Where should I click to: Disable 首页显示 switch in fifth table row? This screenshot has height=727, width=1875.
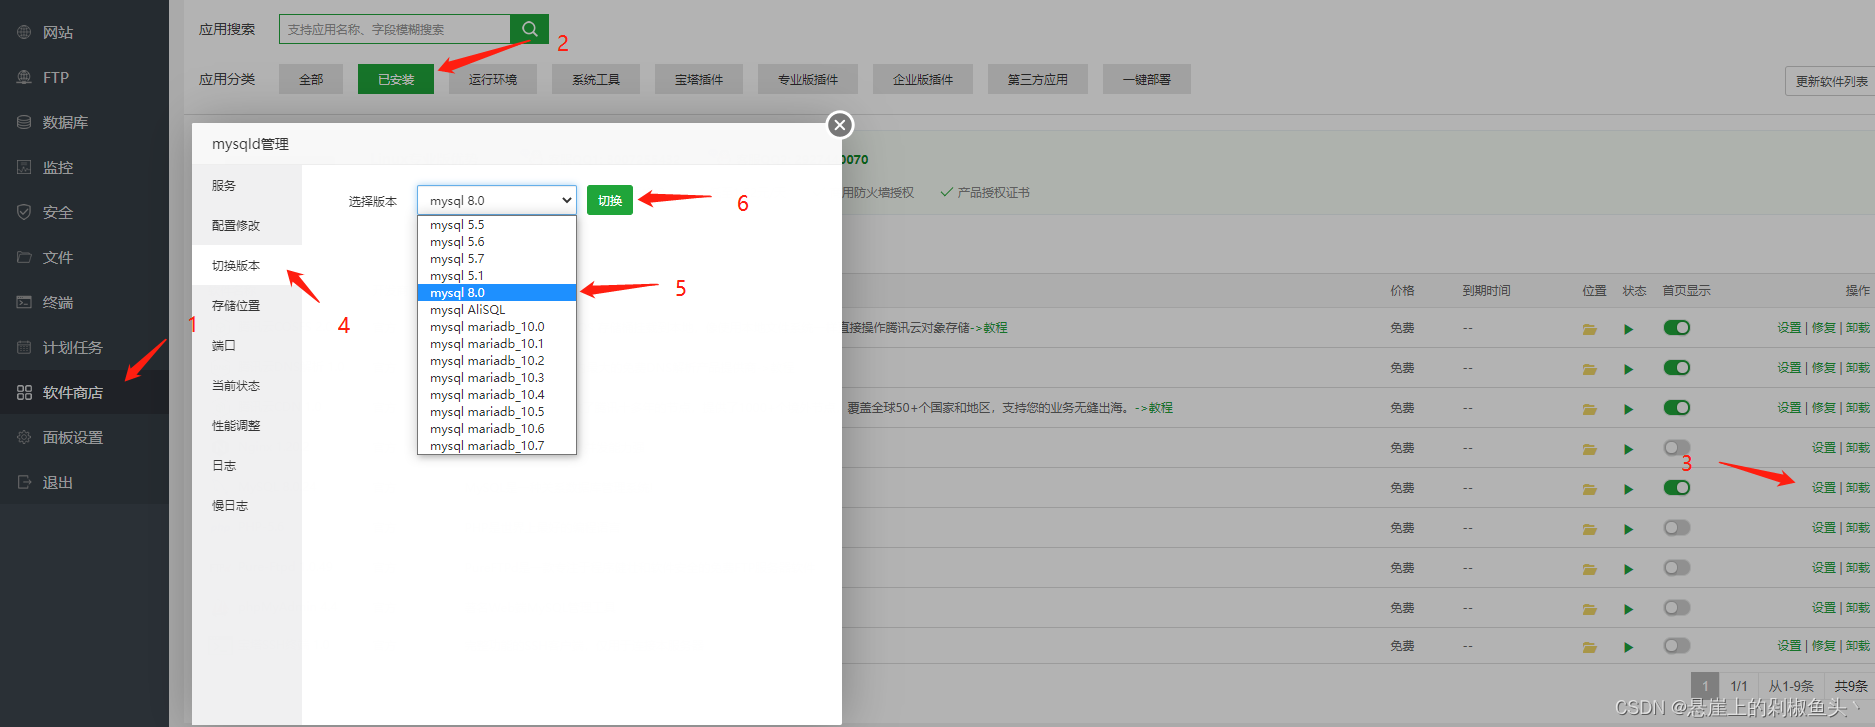coord(1677,487)
